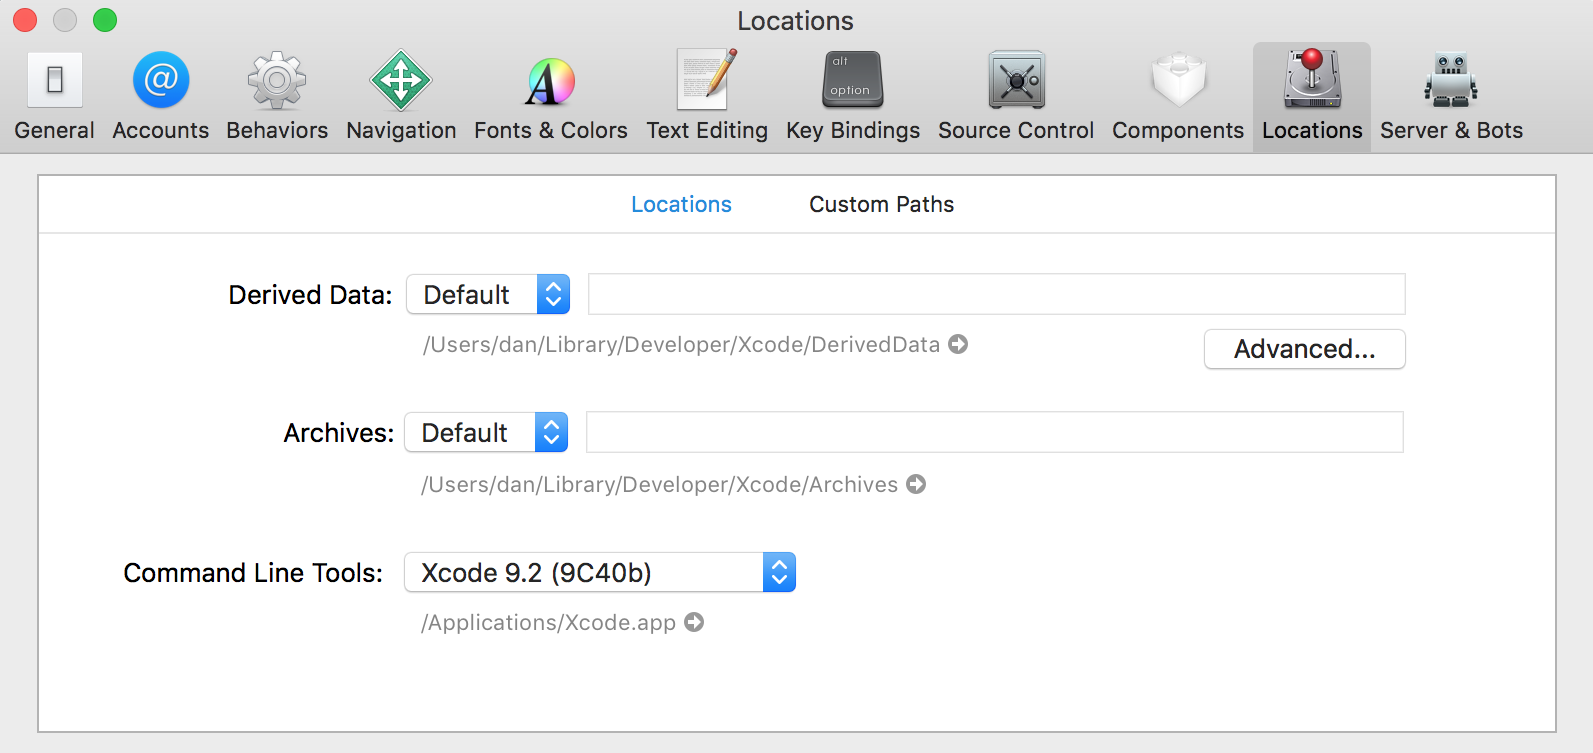Screen dimensions: 1593x753
Task: Reveal Xcode.app location via arrow
Action: coord(694,623)
